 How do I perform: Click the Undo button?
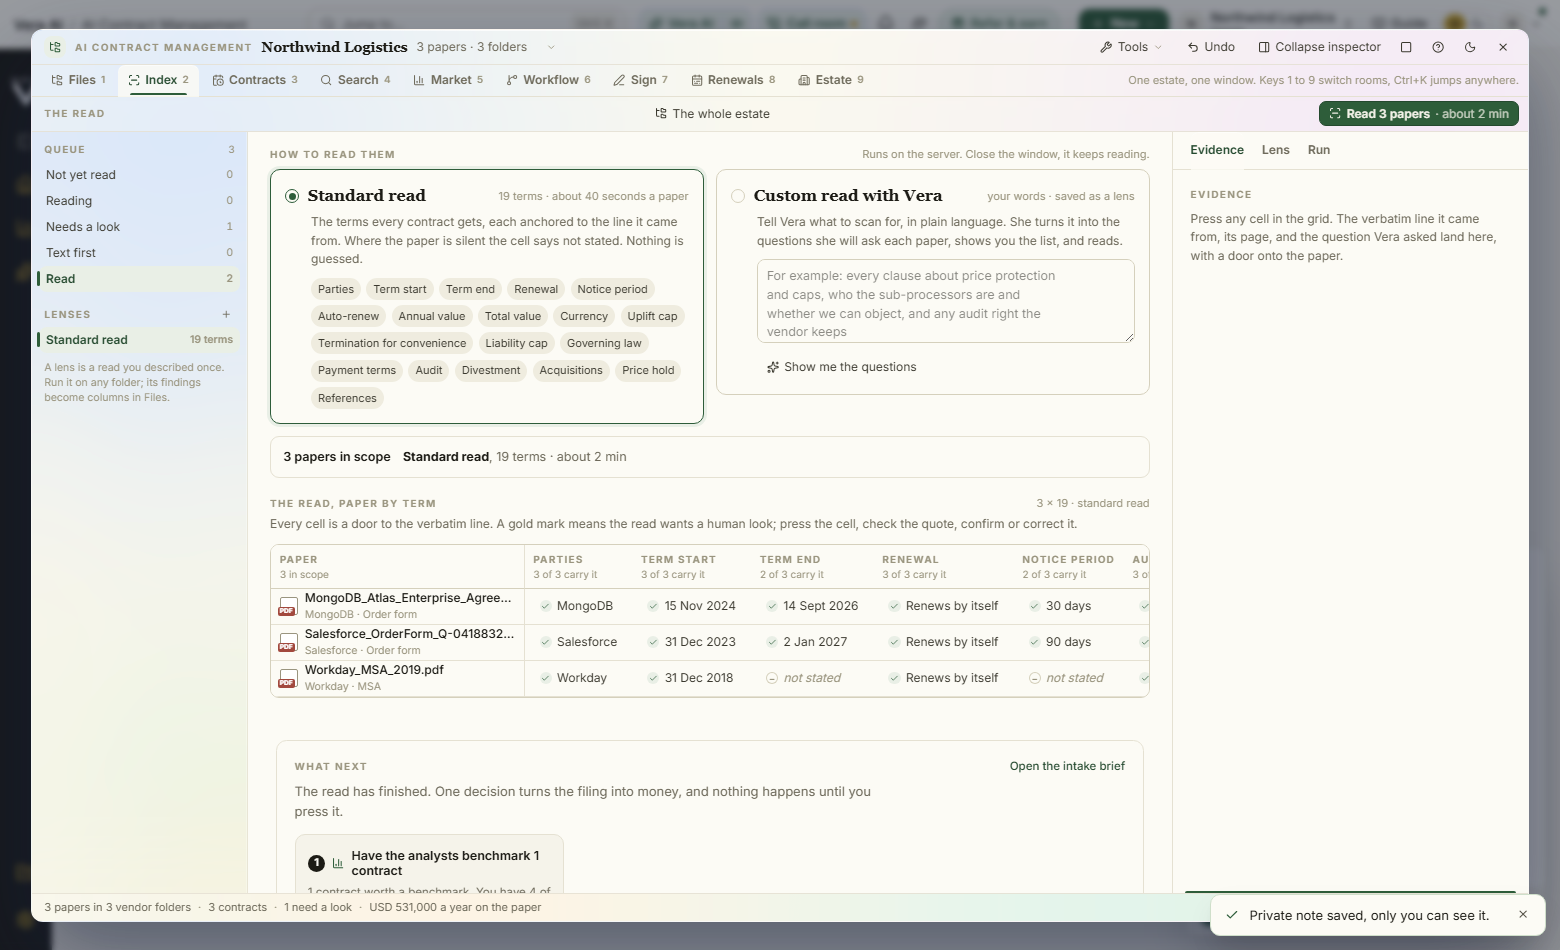coord(1211,47)
